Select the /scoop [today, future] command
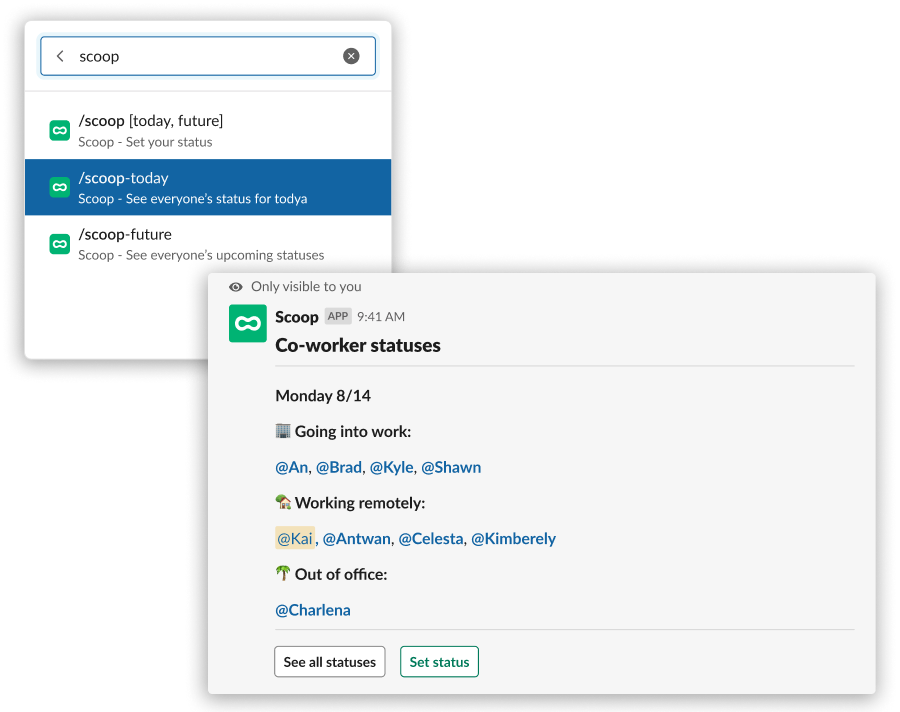Image resolution: width=900 pixels, height=712 pixels. click(x=208, y=131)
